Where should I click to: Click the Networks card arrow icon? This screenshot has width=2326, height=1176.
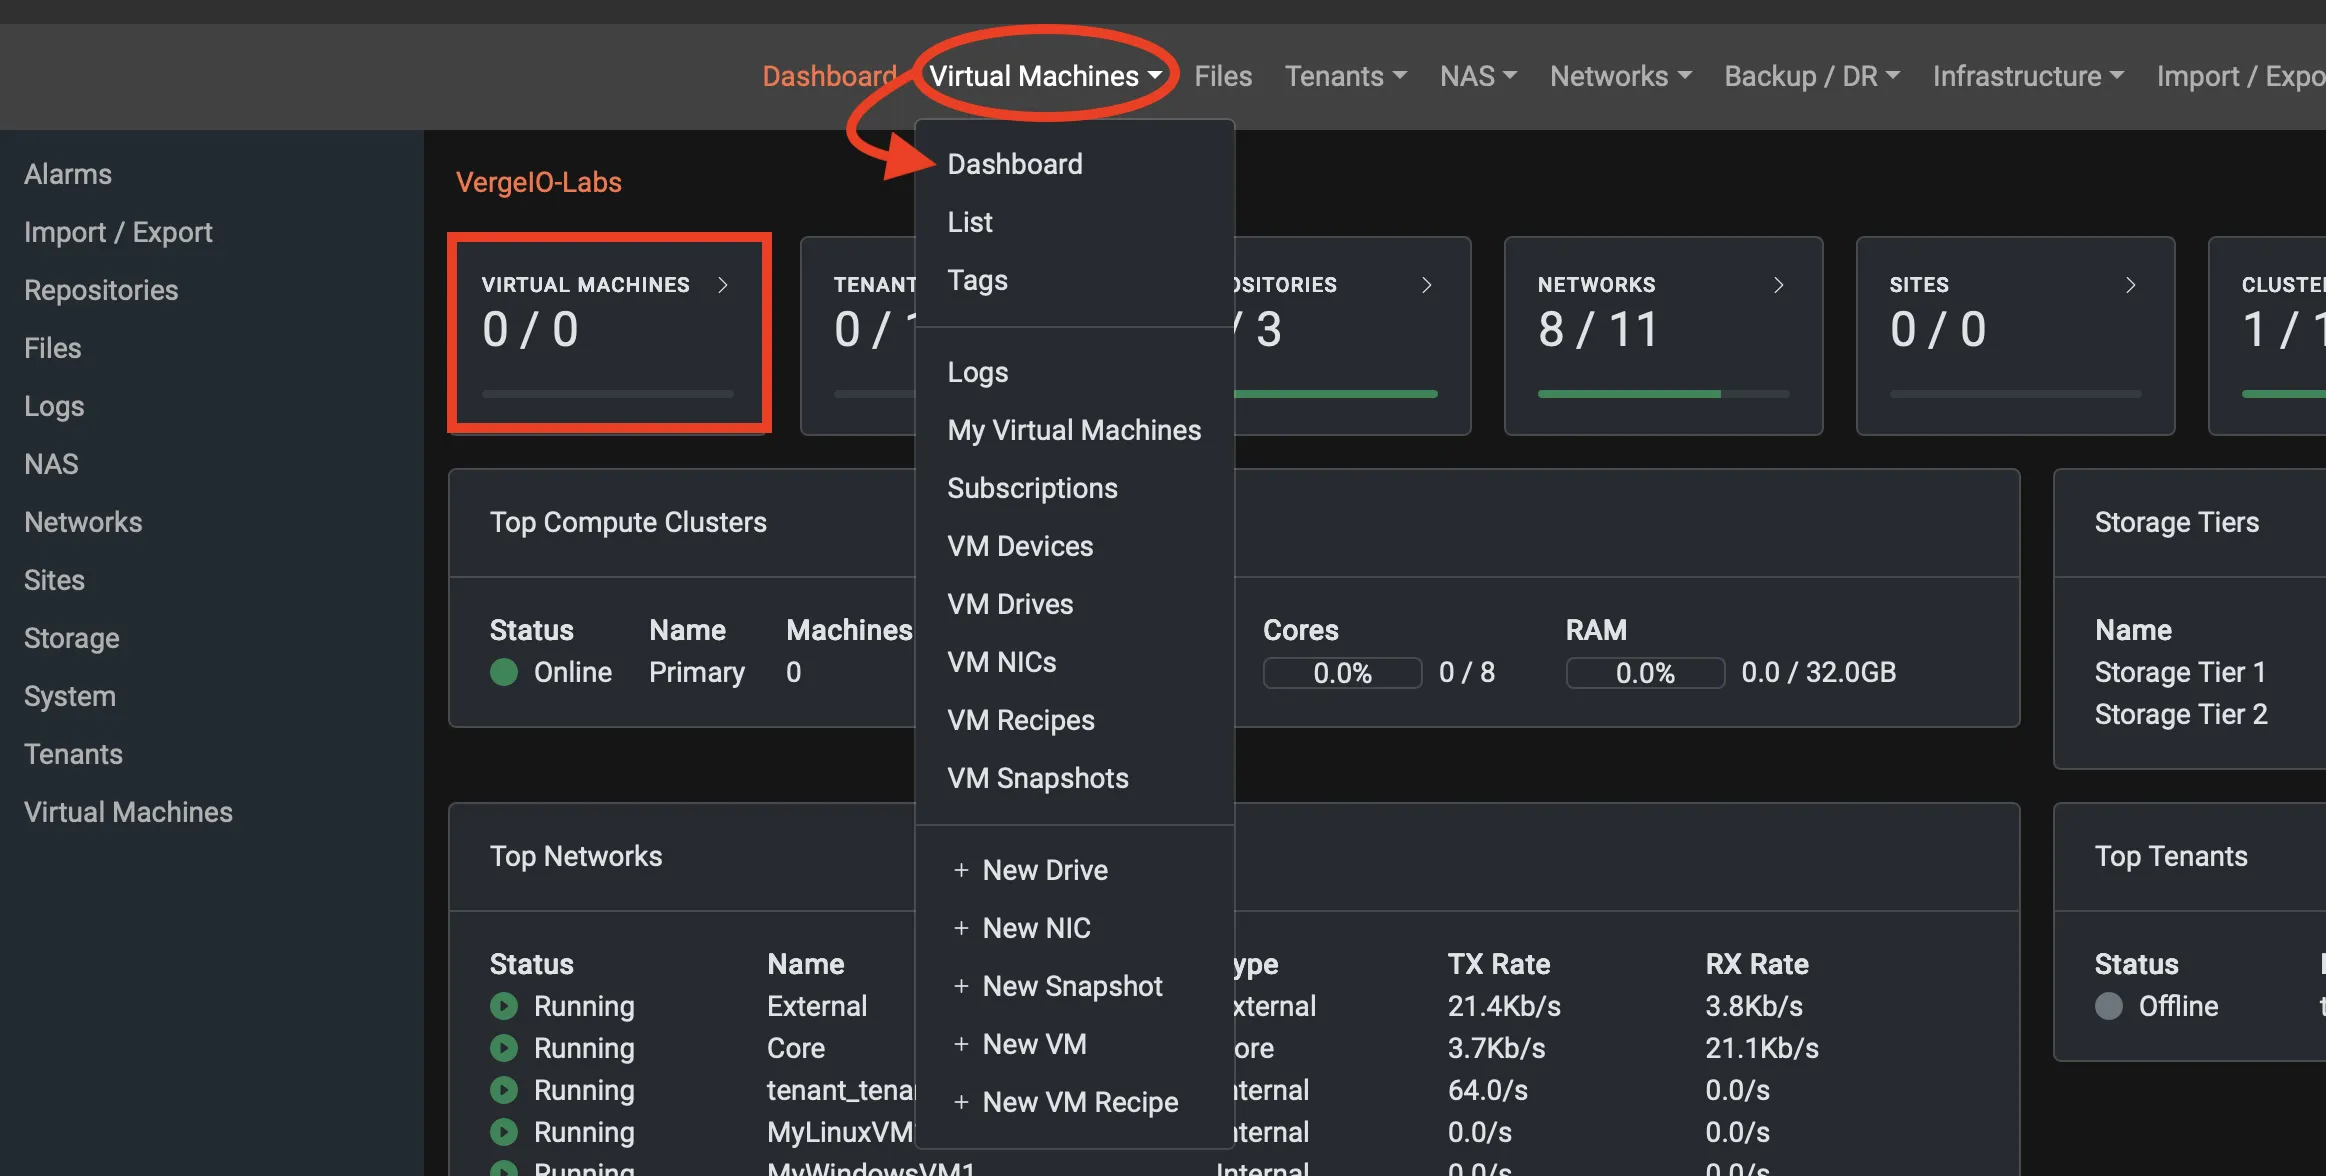(x=1779, y=284)
